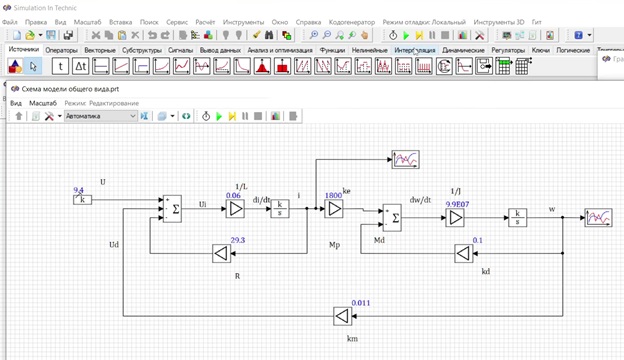Select the km feedback gain 0.011
The height and width of the screenshot is (360, 624).
pos(342,316)
